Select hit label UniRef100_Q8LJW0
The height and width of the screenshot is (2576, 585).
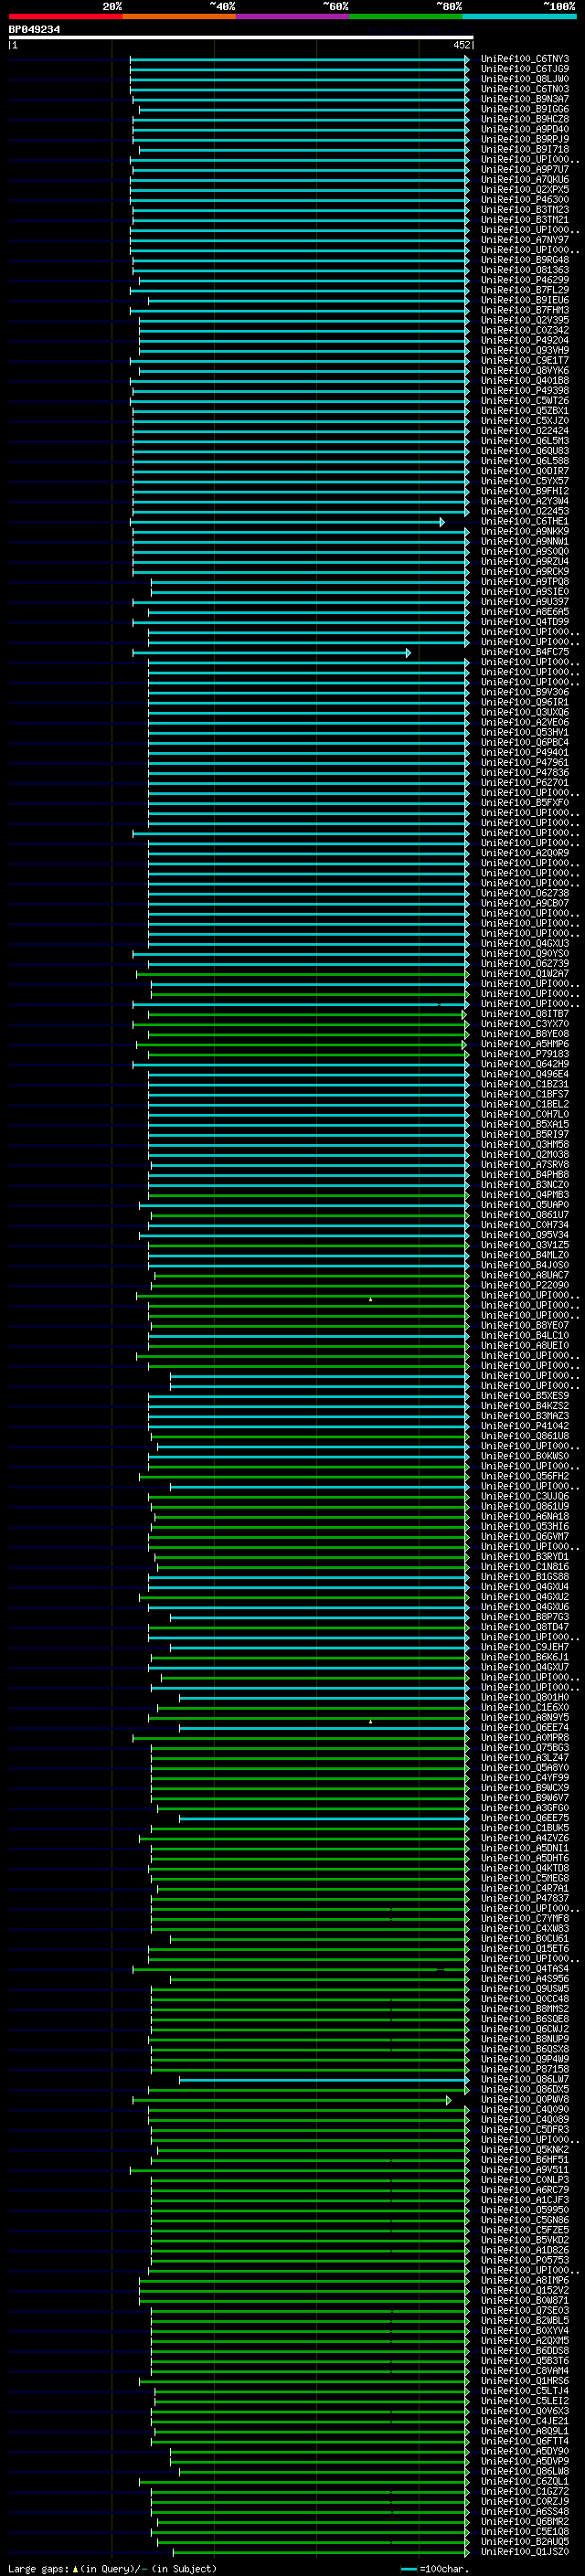coord(525,79)
